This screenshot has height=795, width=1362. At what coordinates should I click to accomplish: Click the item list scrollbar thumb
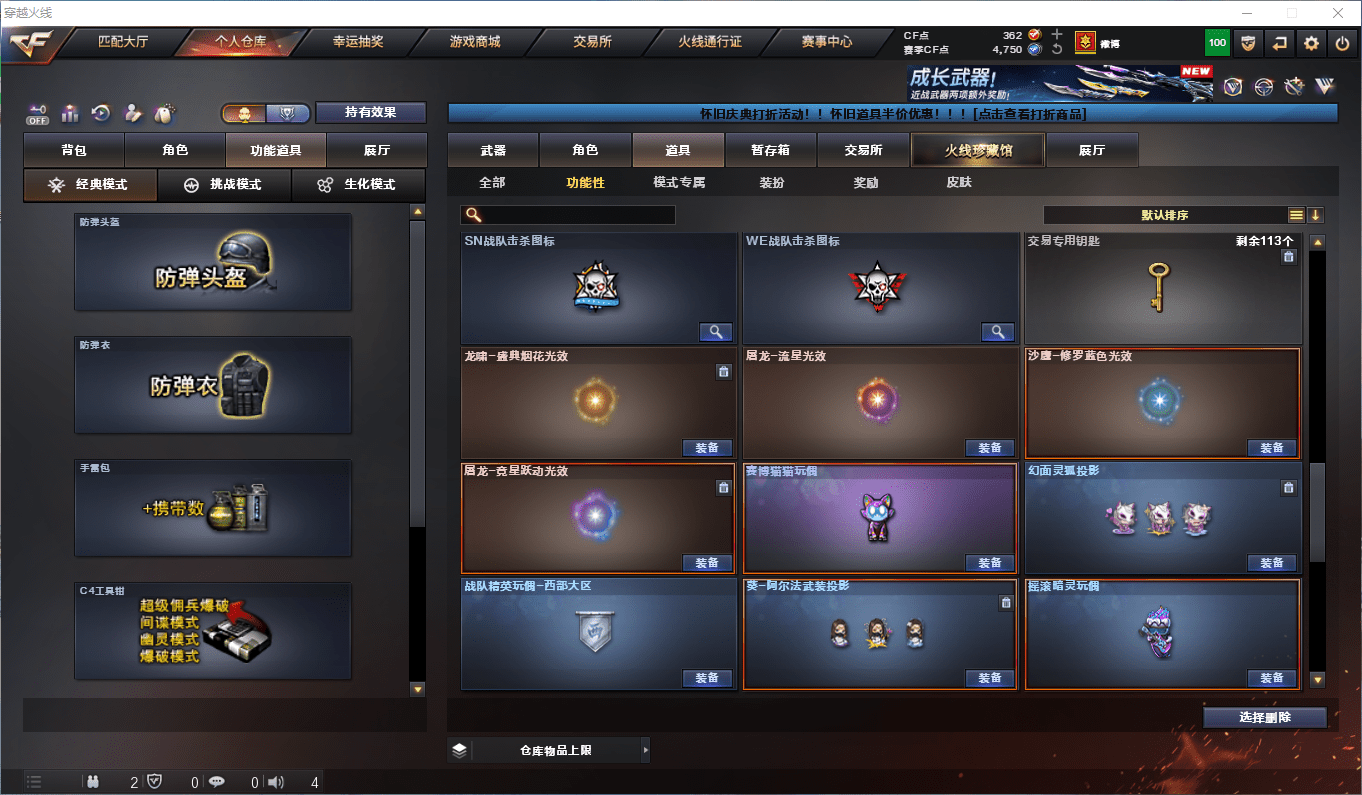[1318, 511]
